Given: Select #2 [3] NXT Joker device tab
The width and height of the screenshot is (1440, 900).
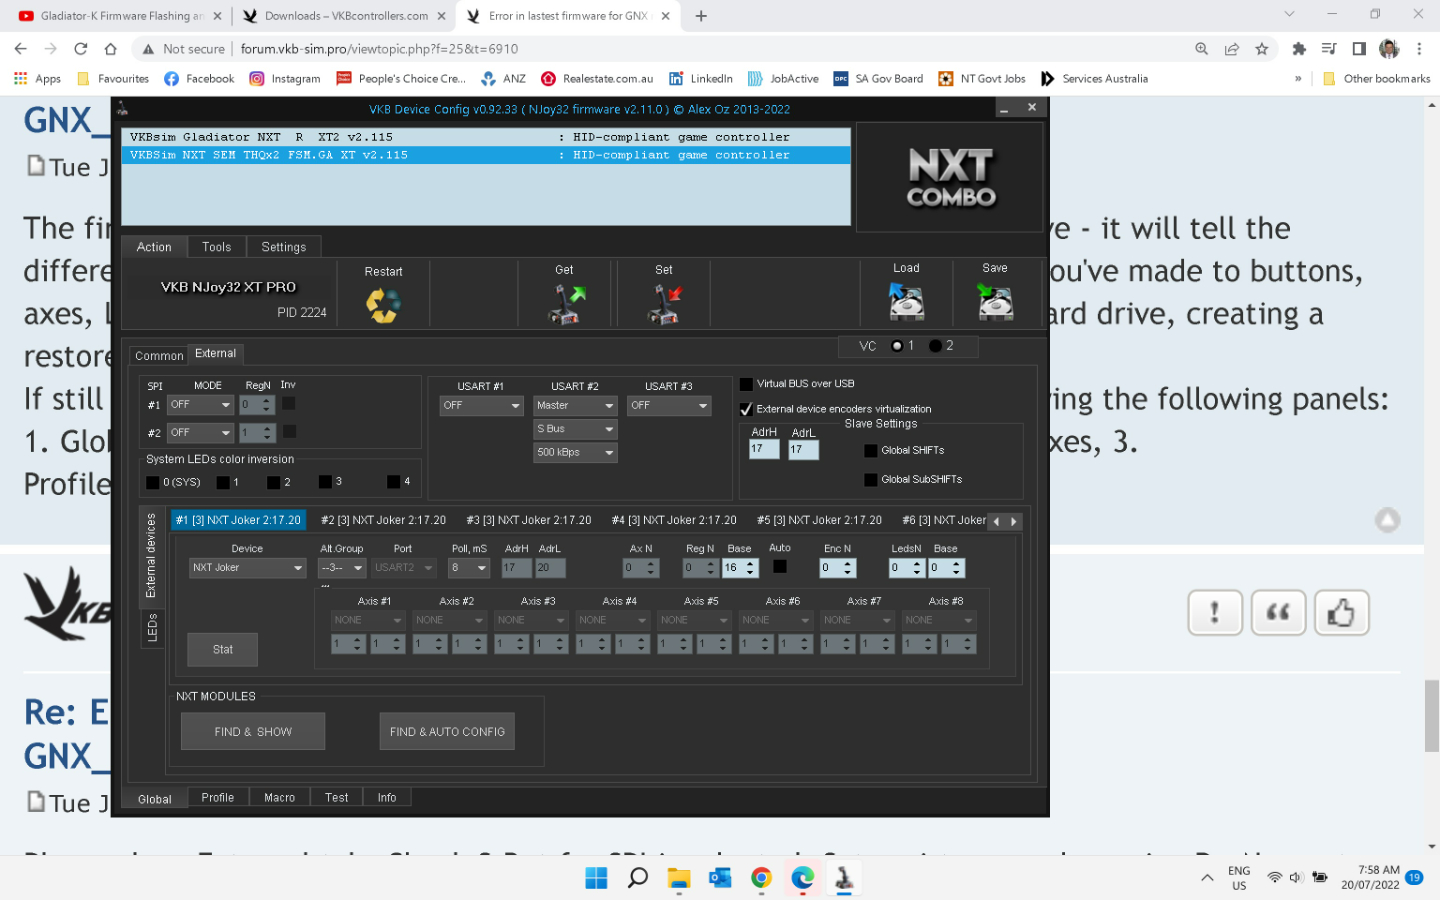Looking at the screenshot, I should coord(384,520).
